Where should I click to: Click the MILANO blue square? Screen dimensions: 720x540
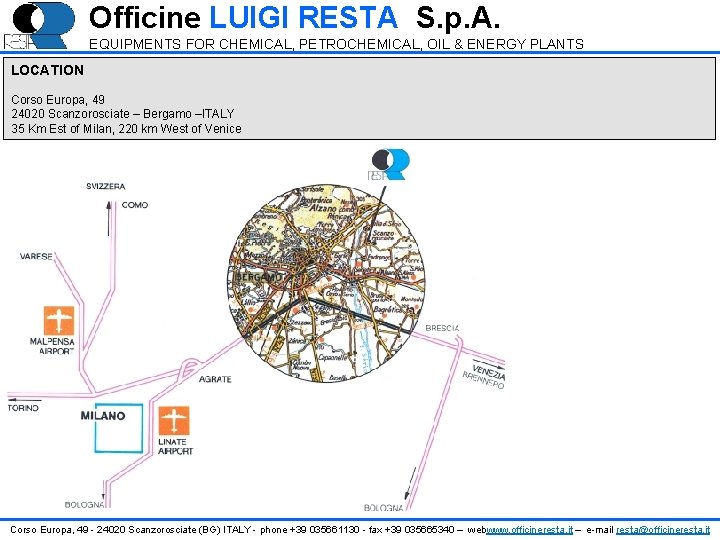[x=119, y=428]
